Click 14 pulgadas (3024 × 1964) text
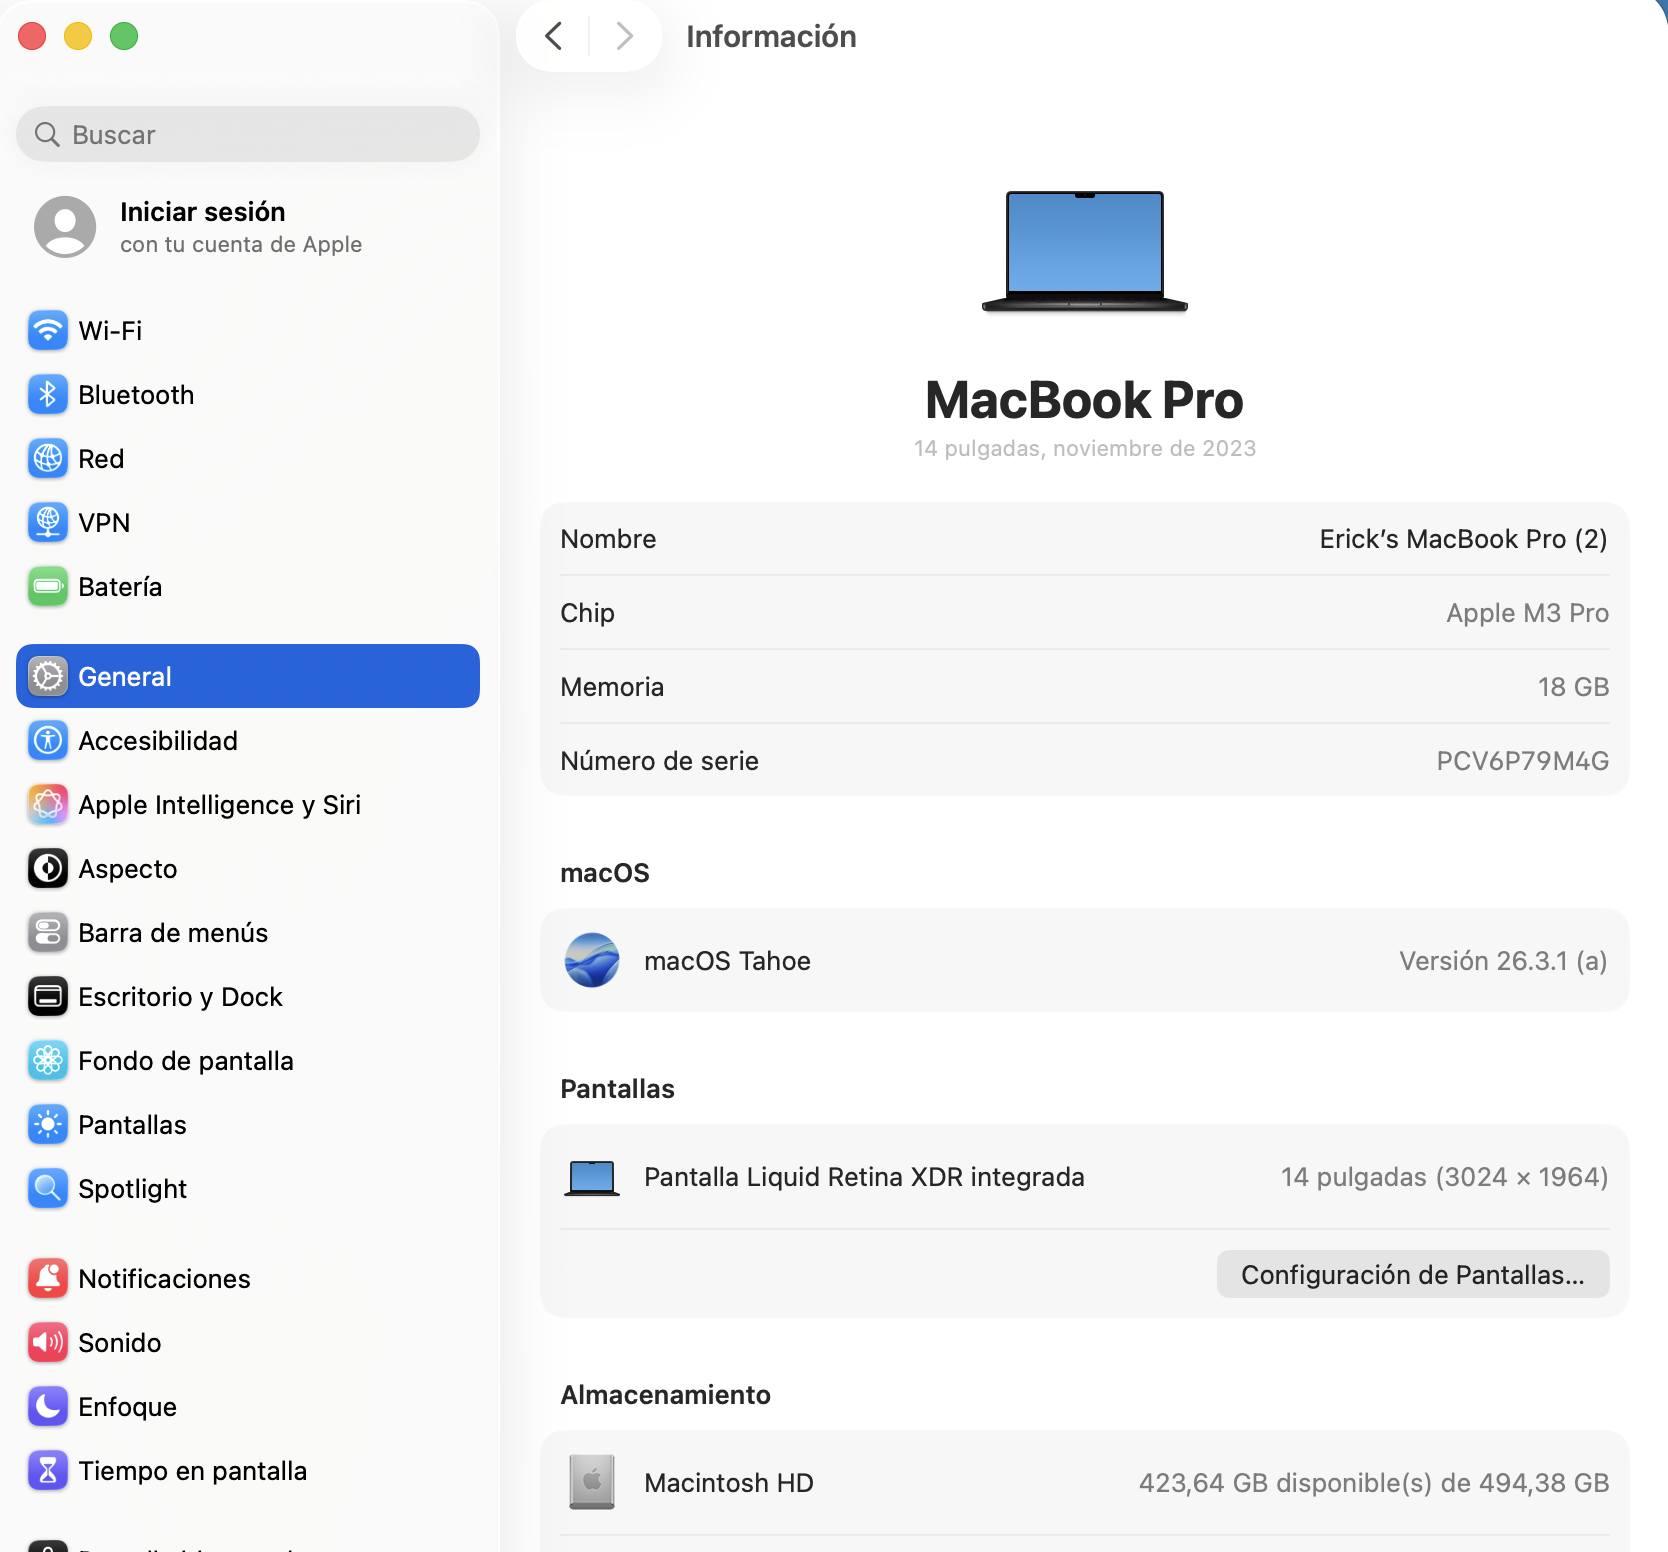 point(1444,1177)
